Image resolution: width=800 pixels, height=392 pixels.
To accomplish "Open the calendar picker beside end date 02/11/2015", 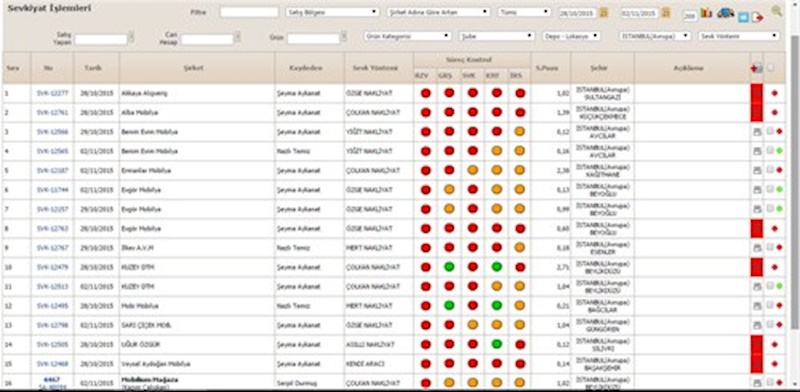I will pos(666,13).
